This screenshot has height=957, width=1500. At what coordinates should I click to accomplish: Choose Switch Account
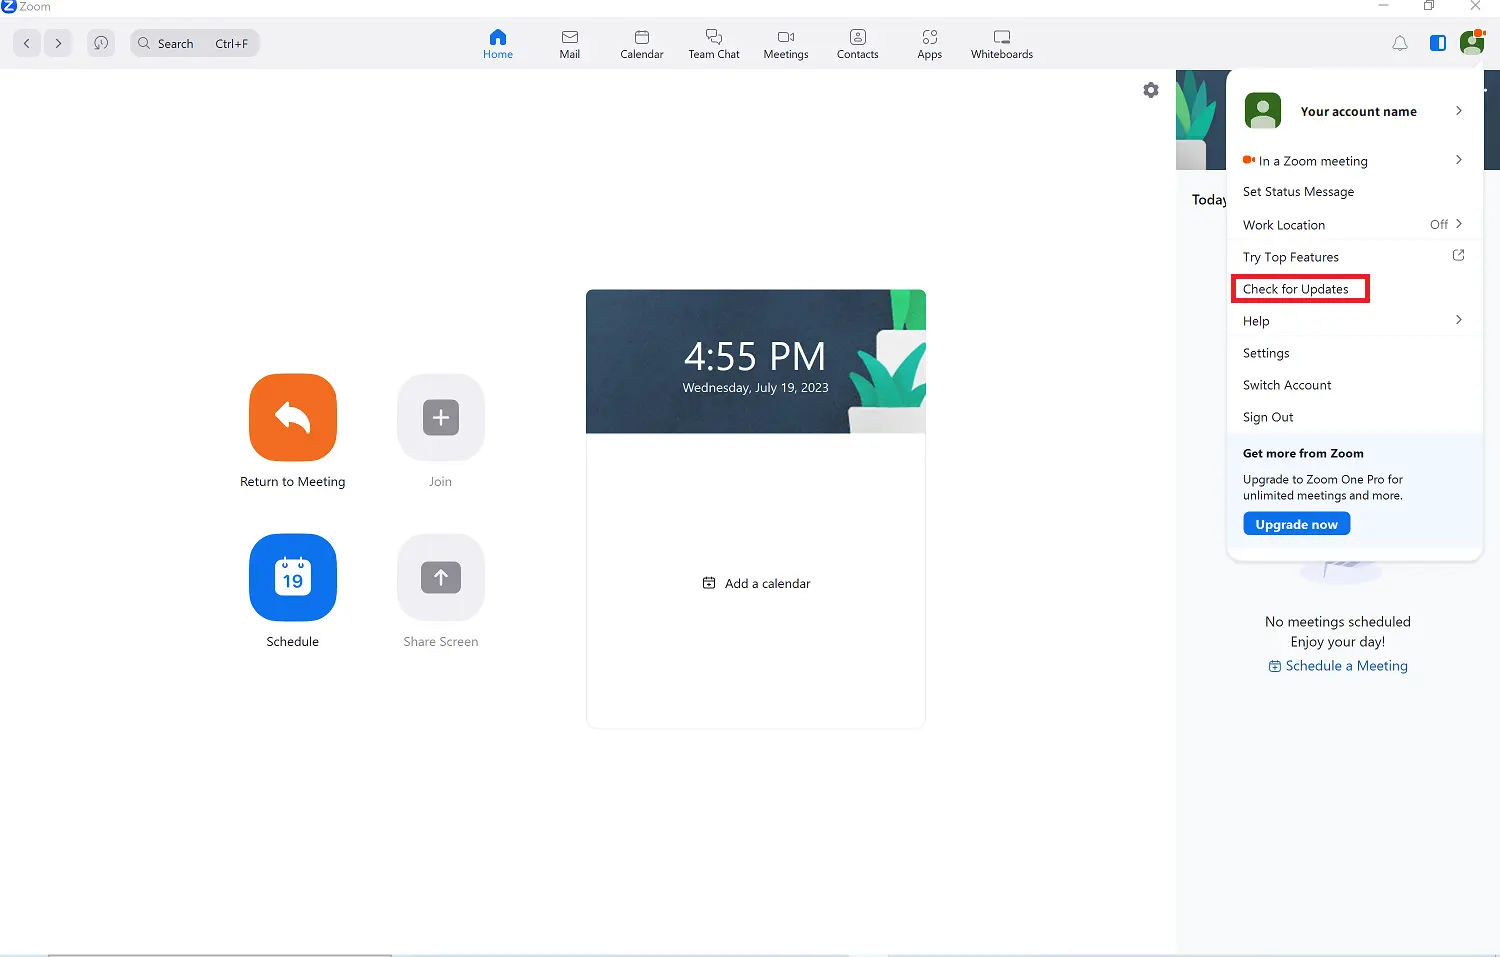pos(1287,385)
